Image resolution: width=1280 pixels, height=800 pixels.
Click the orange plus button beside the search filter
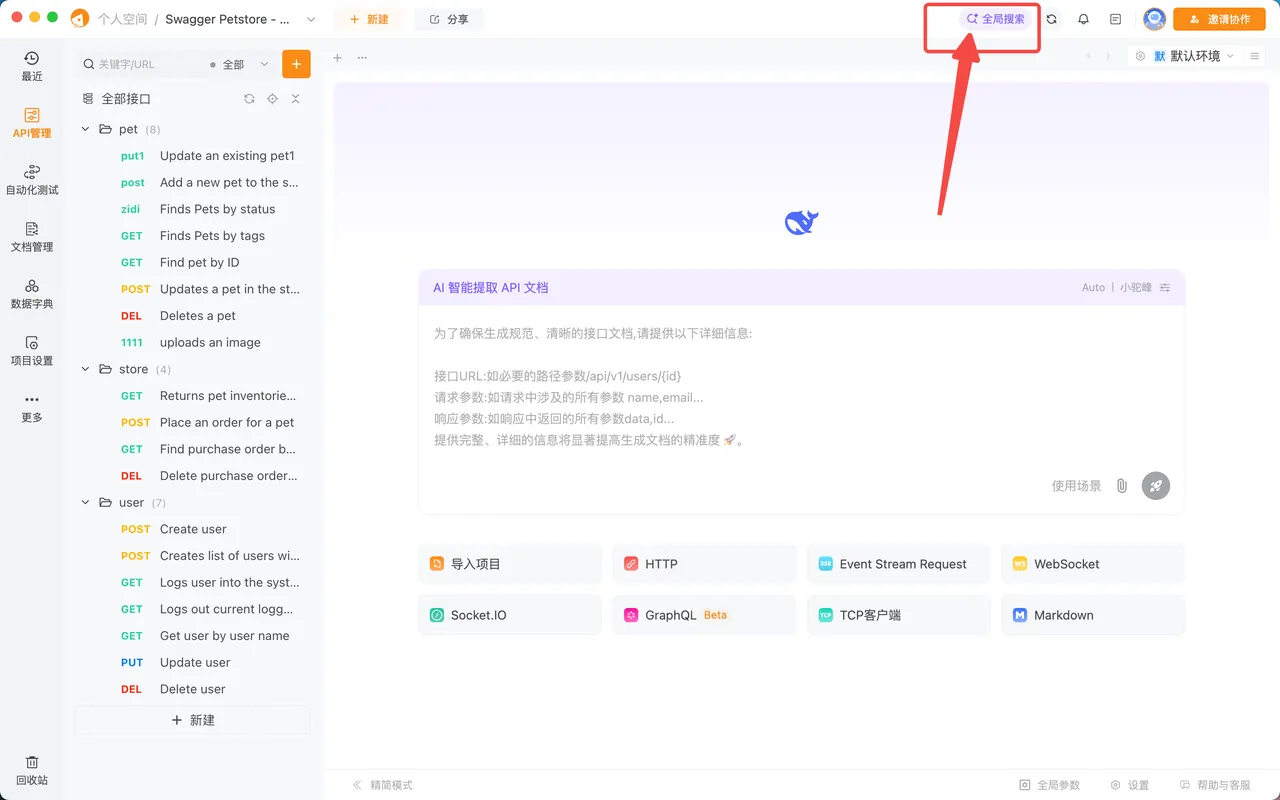(296, 64)
